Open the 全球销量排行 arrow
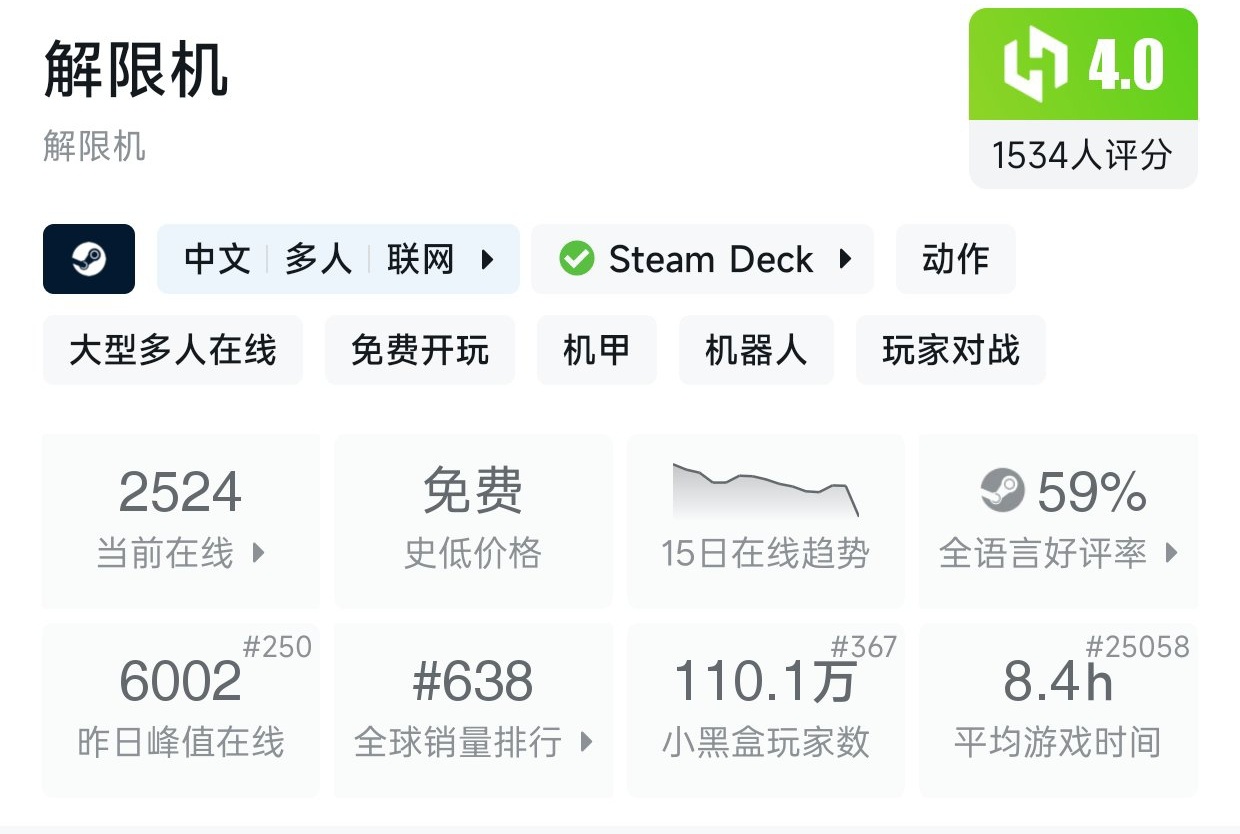1240x834 pixels. [587, 743]
